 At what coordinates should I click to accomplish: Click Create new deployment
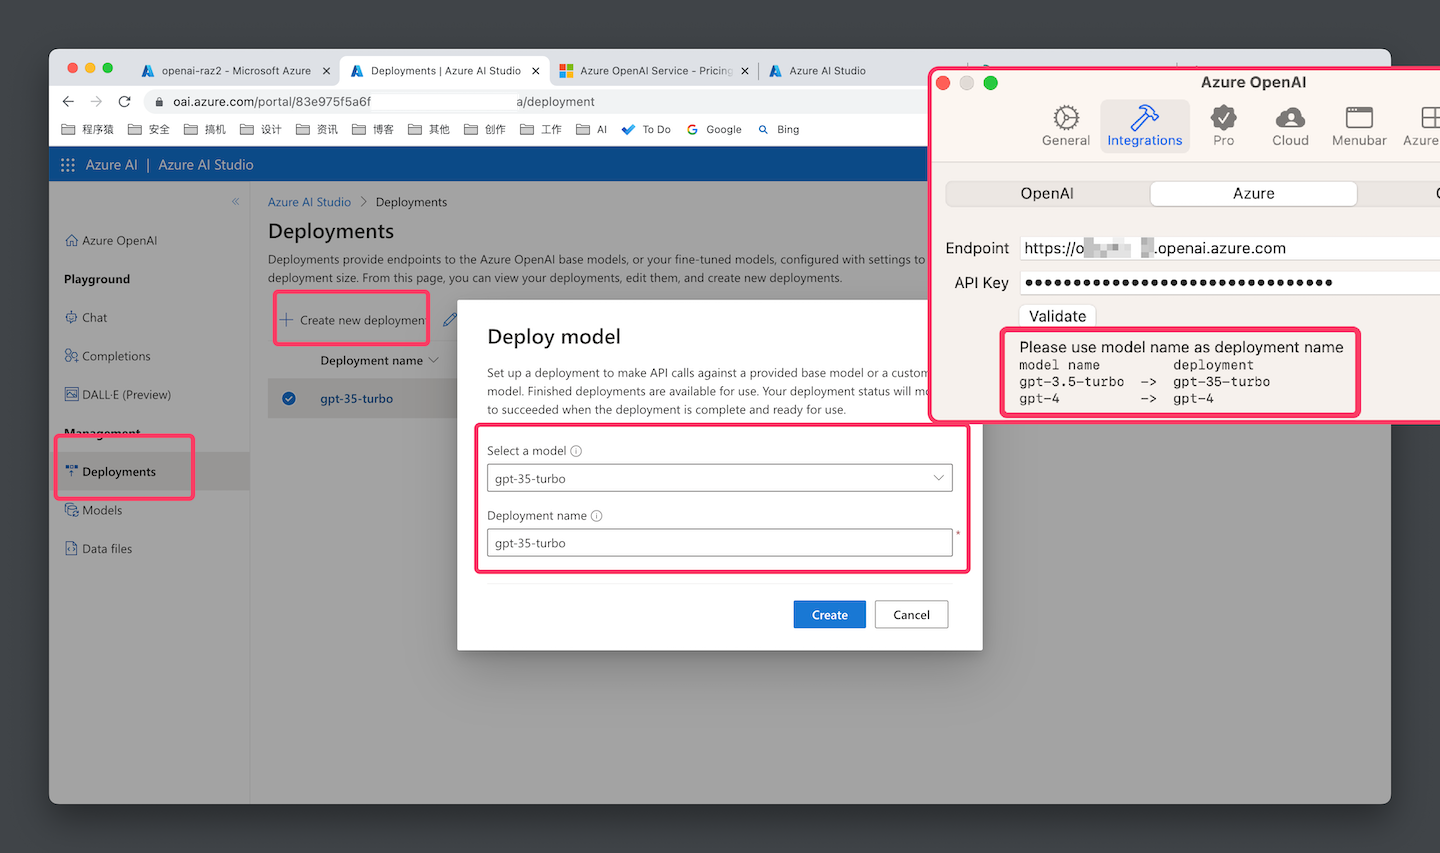tap(352, 320)
